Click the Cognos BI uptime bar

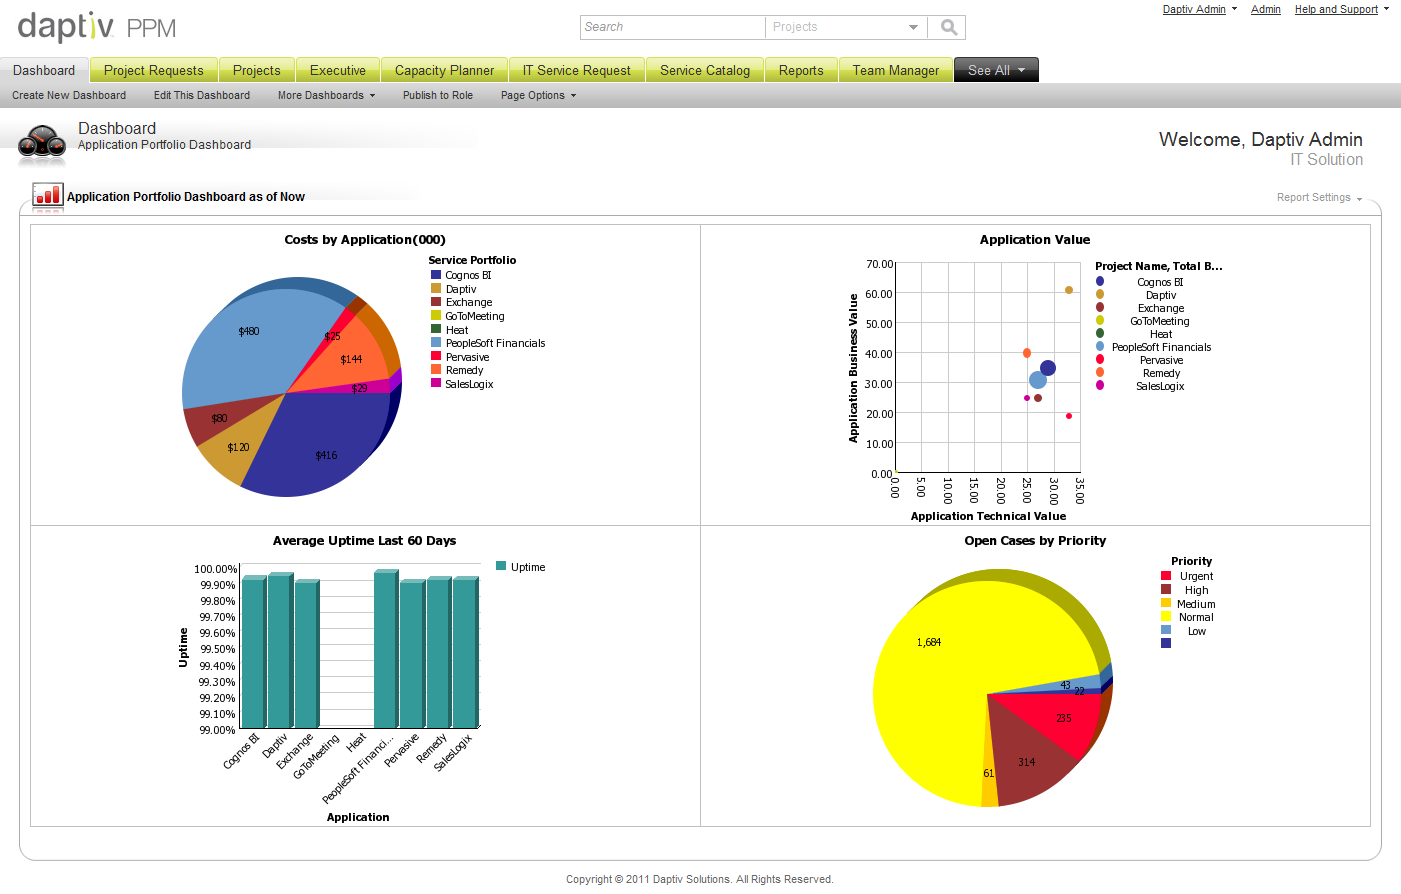pyautogui.click(x=253, y=652)
